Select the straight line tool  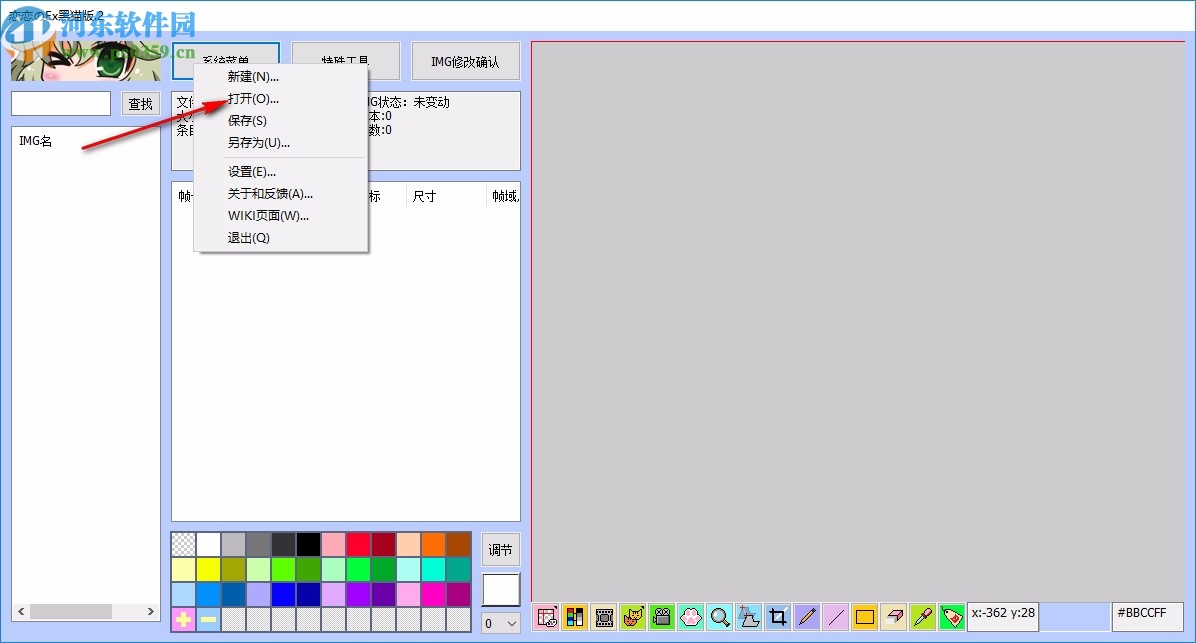836,617
